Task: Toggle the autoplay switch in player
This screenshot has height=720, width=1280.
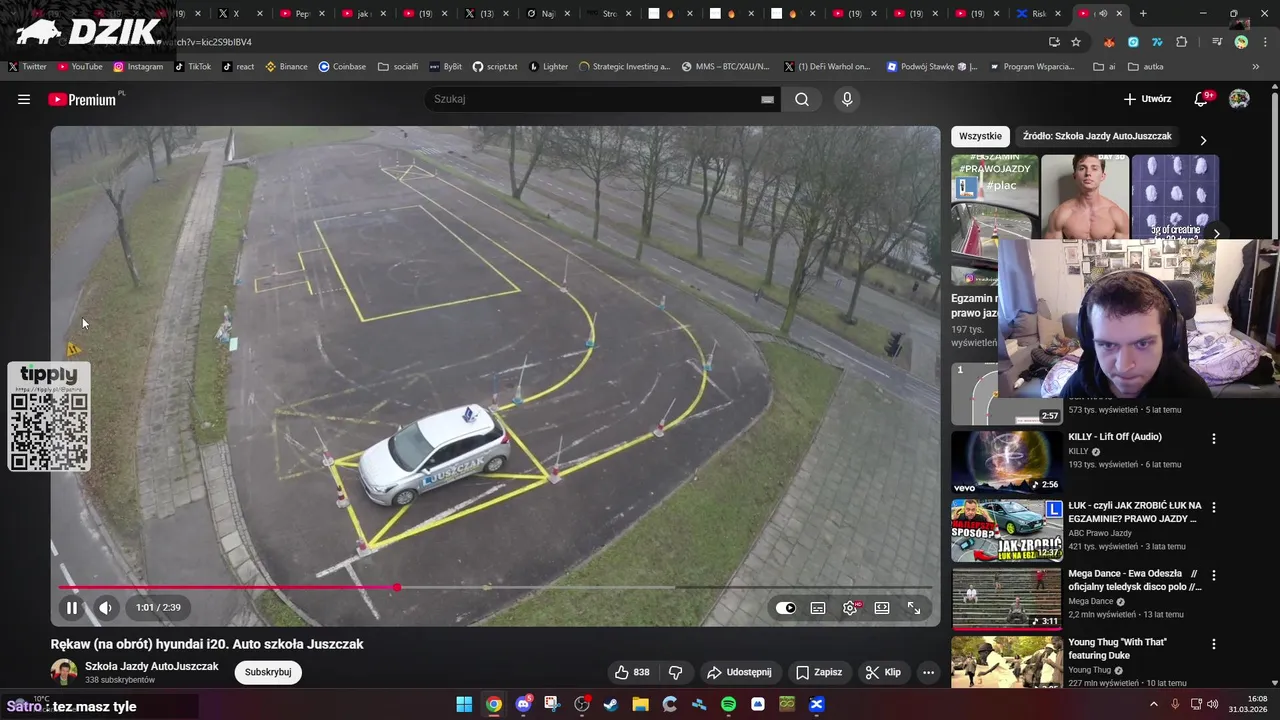Action: 786,607
